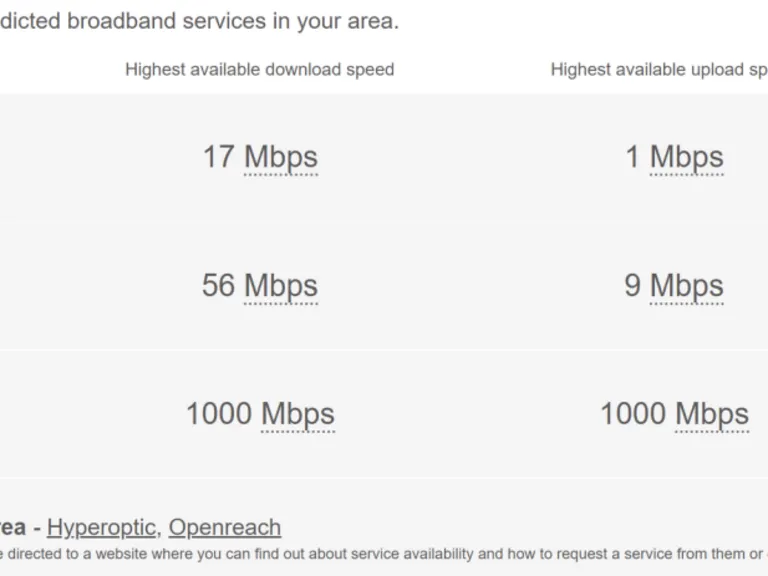768x576 pixels.
Task: Click the Highest available upload speed header
Action: click(x=659, y=69)
